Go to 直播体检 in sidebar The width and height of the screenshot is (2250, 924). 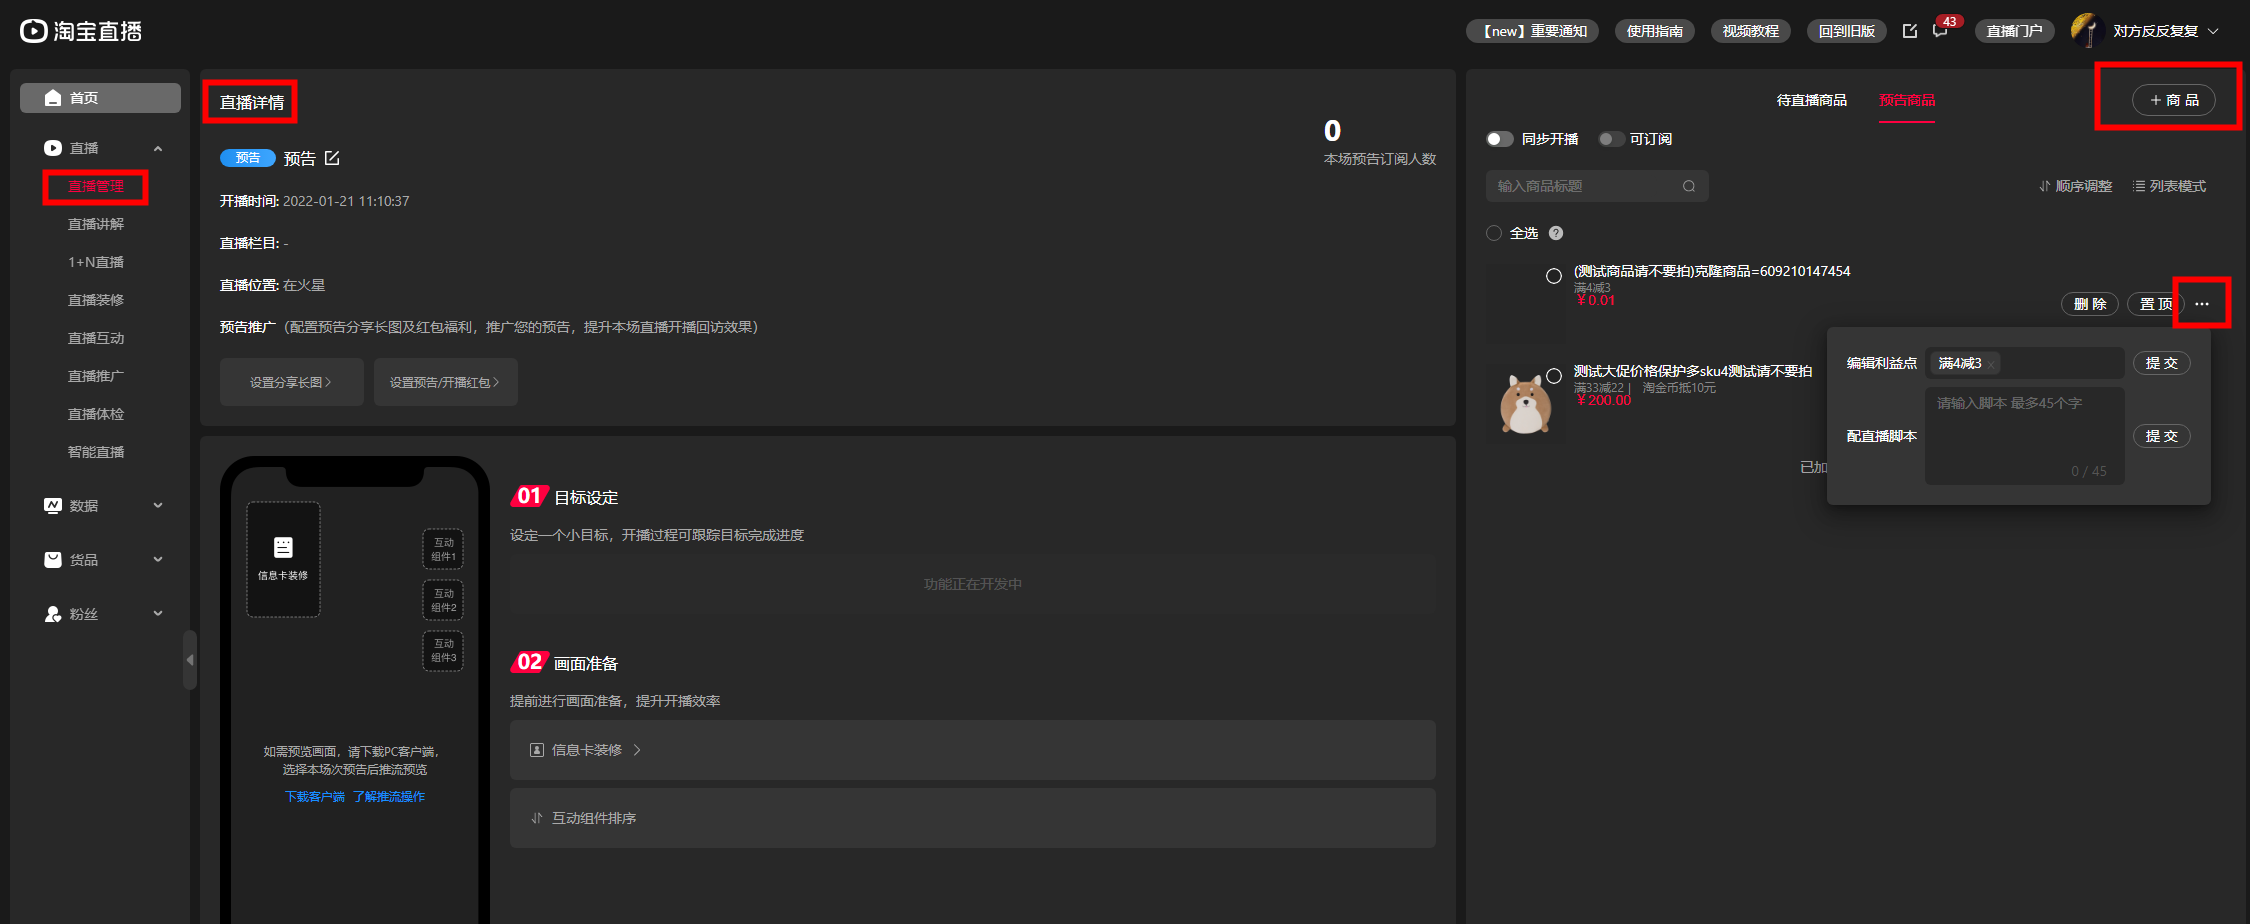click(x=96, y=414)
